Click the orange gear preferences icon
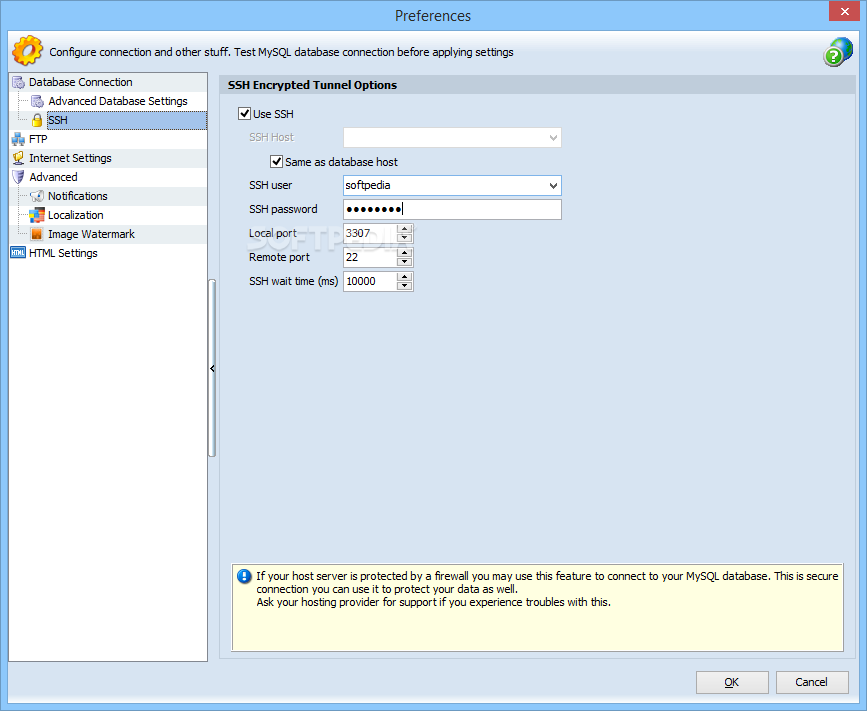The image size is (867, 711). tap(27, 51)
